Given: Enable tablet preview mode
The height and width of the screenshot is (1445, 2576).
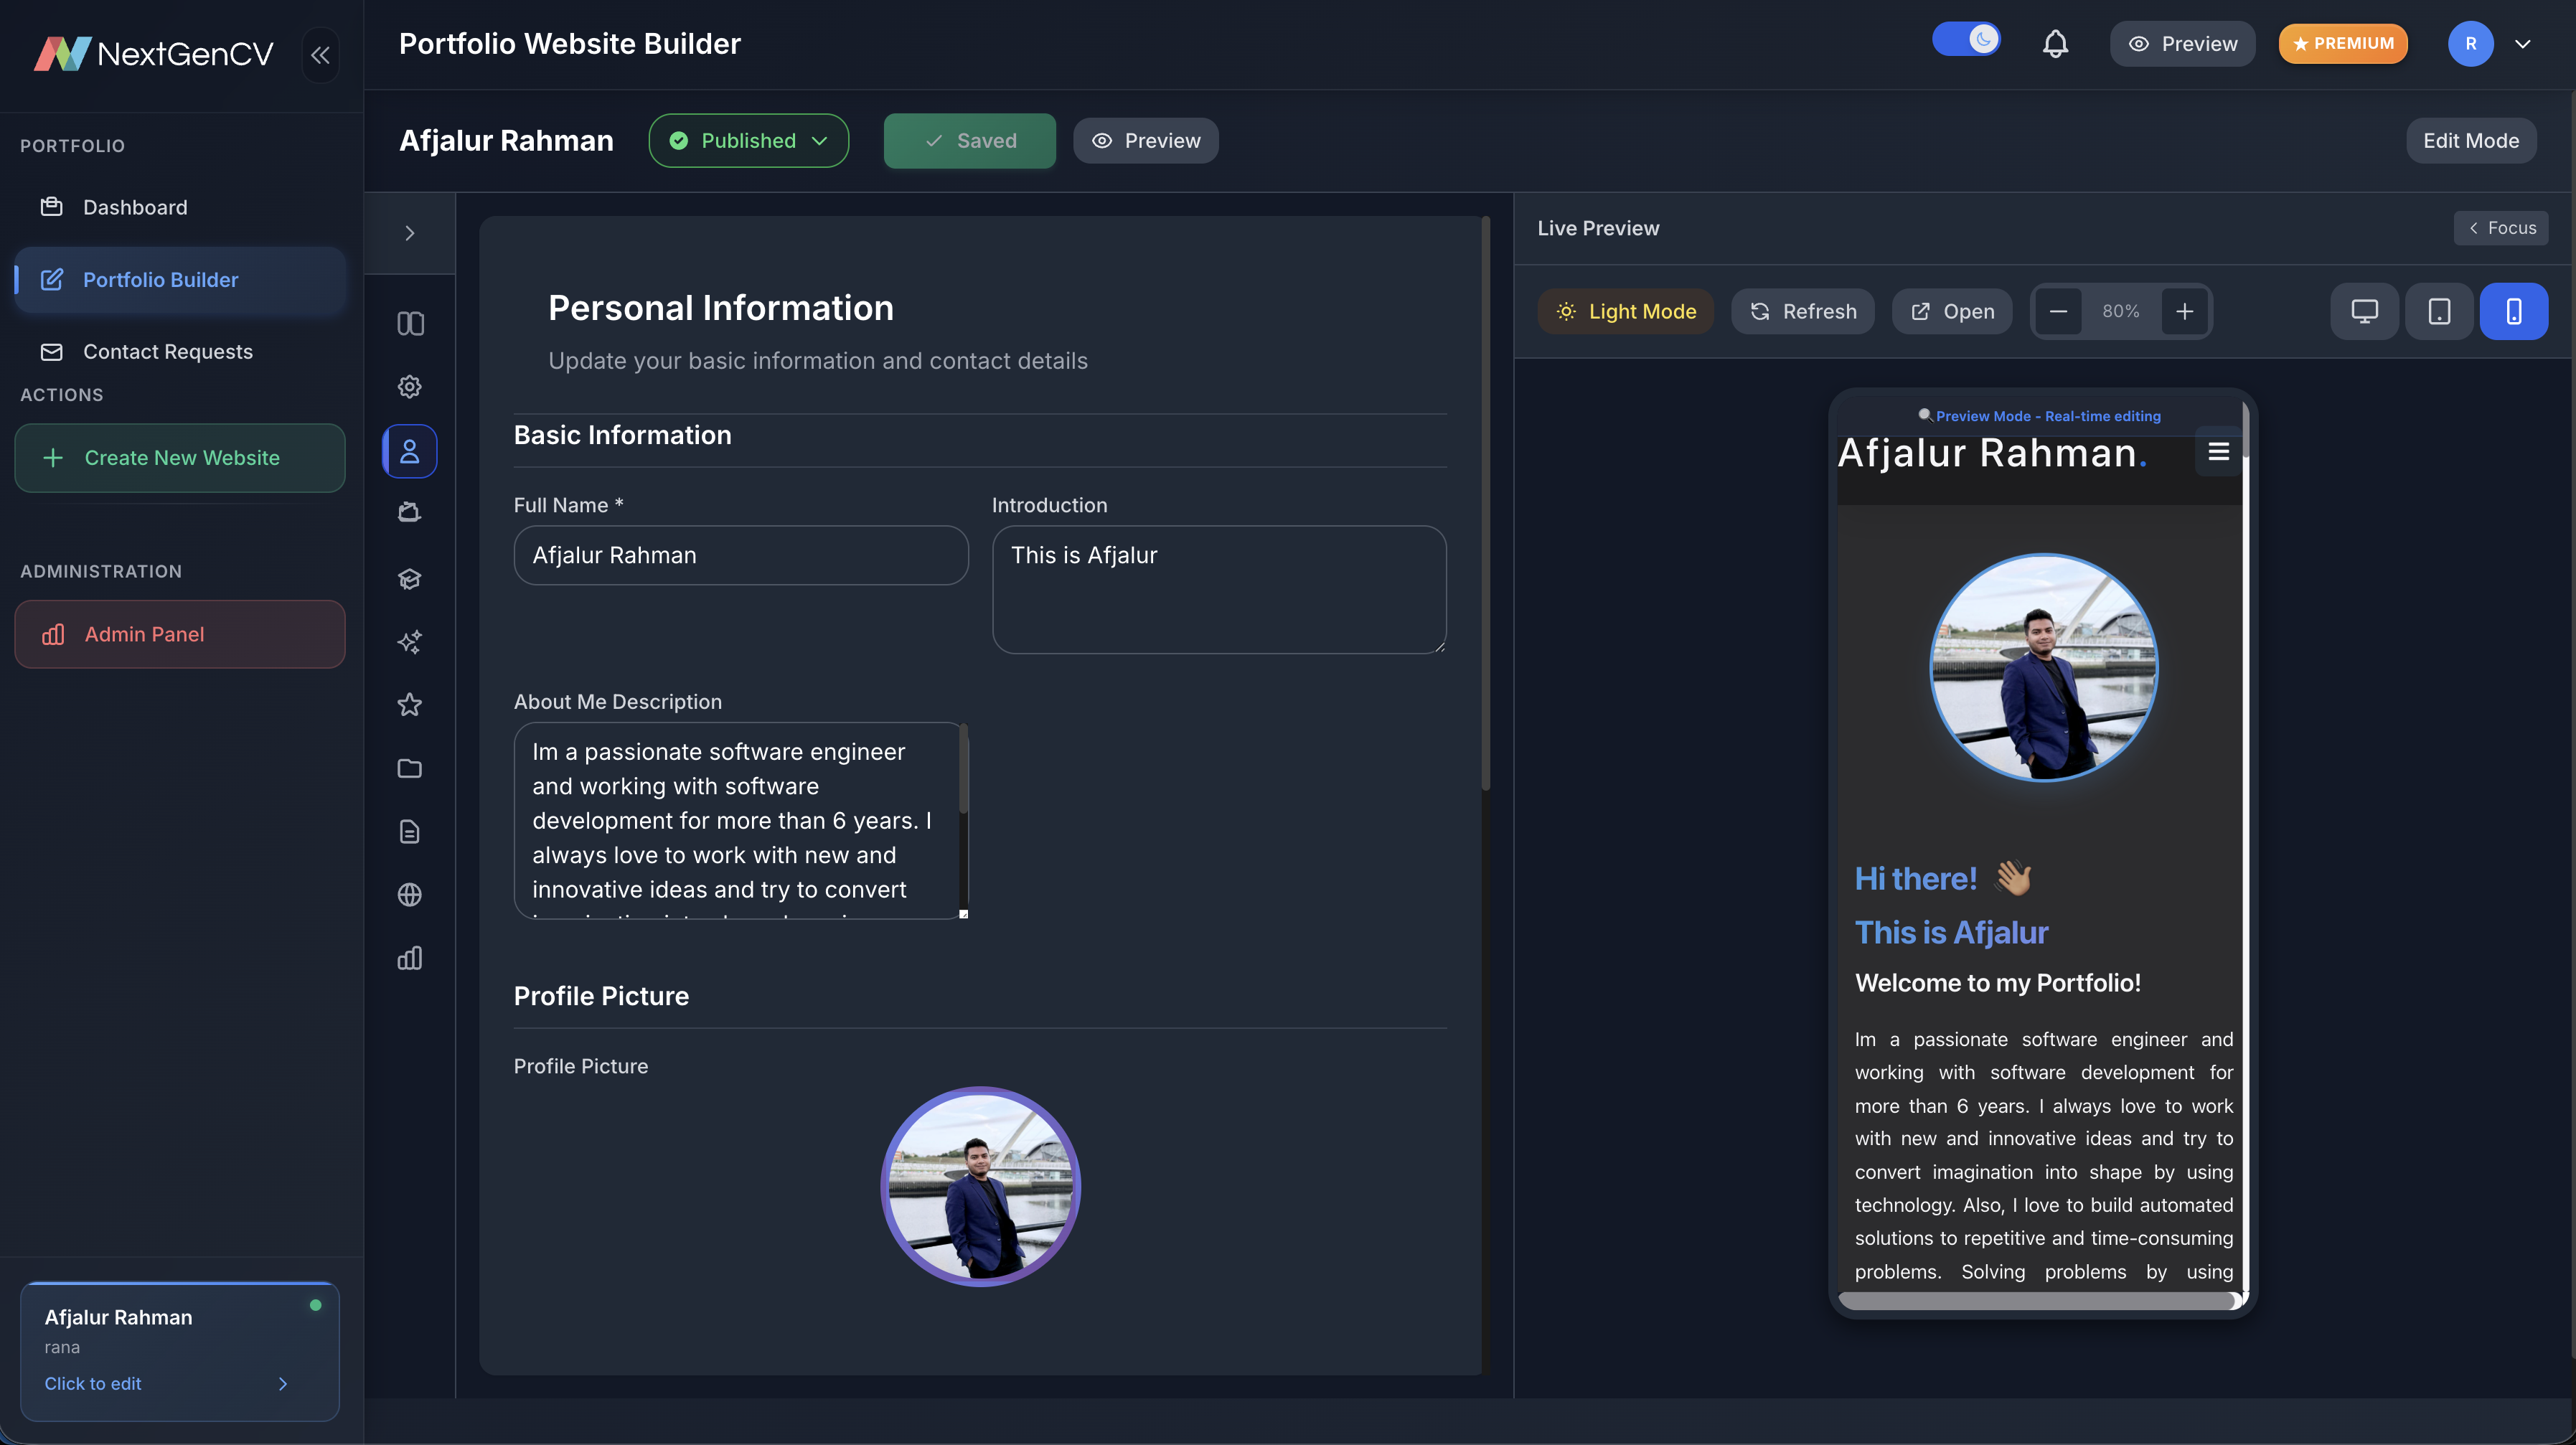Looking at the screenshot, I should click(2439, 311).
